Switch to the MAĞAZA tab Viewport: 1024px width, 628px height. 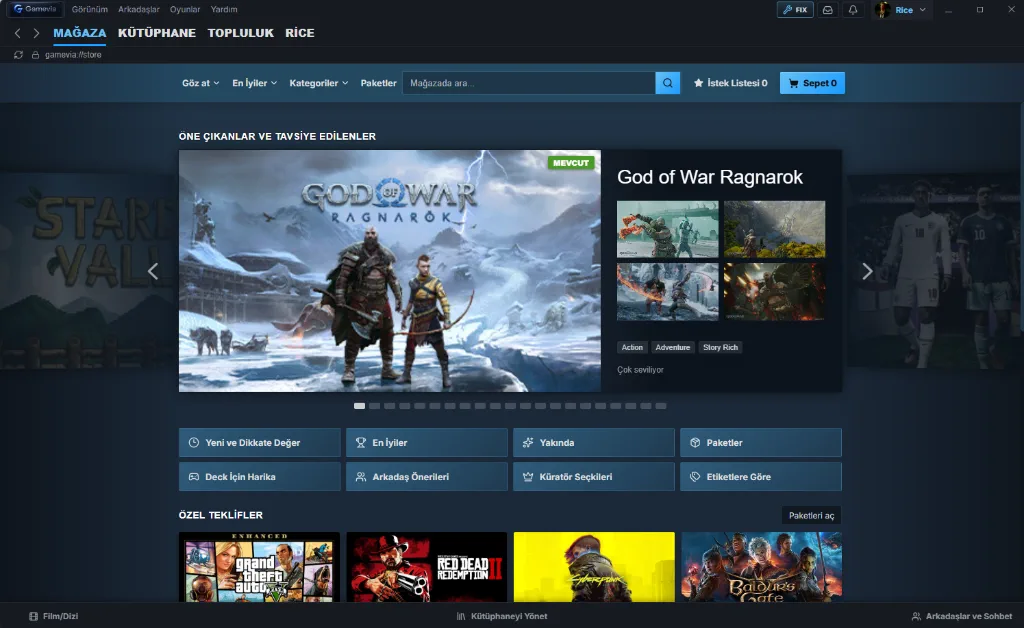point(80,33)
